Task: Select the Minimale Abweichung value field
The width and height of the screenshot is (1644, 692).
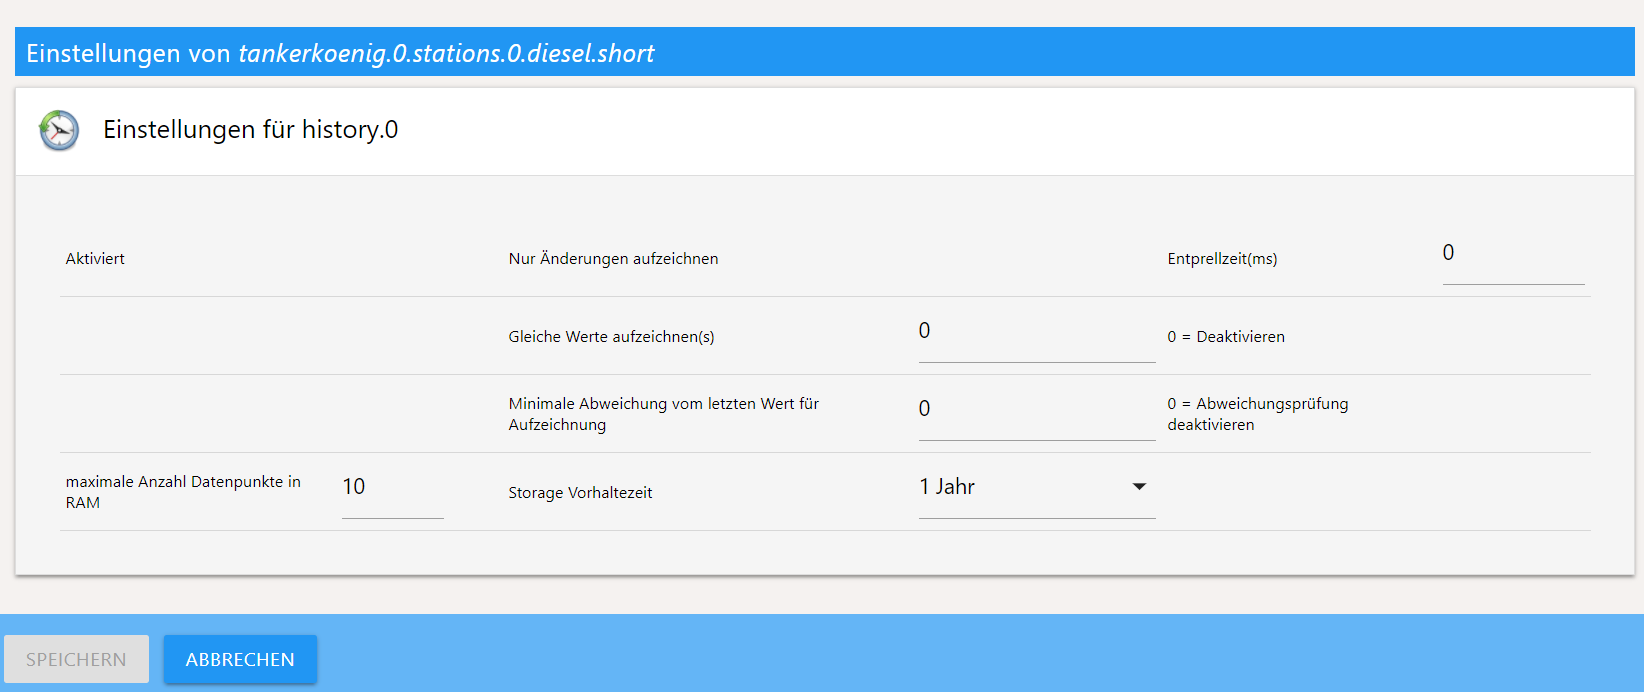Action: tap(1036, 410)
